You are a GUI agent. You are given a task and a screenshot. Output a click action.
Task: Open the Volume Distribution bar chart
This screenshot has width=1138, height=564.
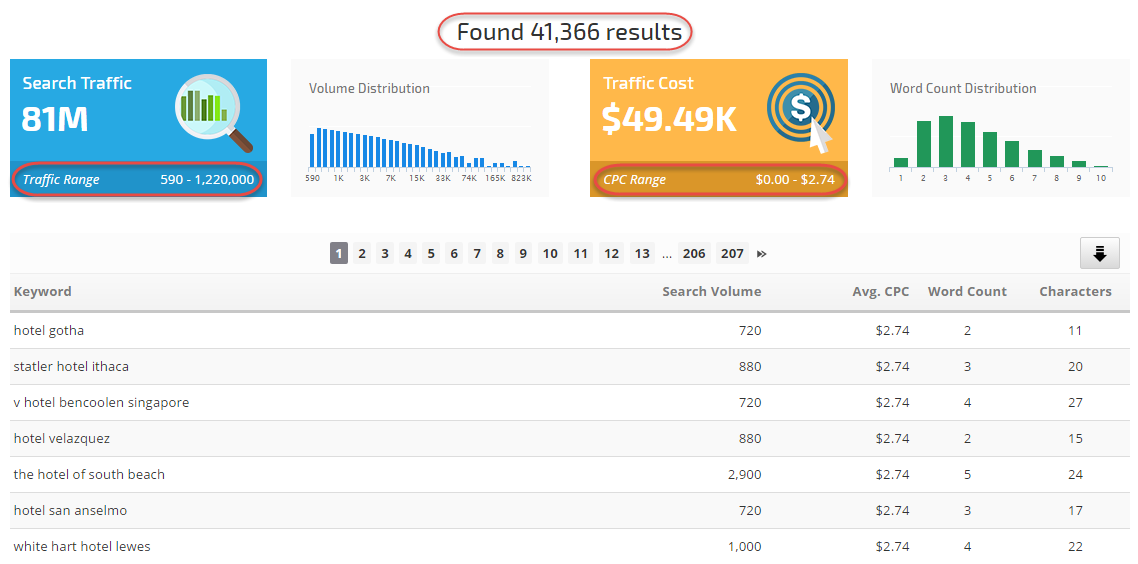(419, 147)
